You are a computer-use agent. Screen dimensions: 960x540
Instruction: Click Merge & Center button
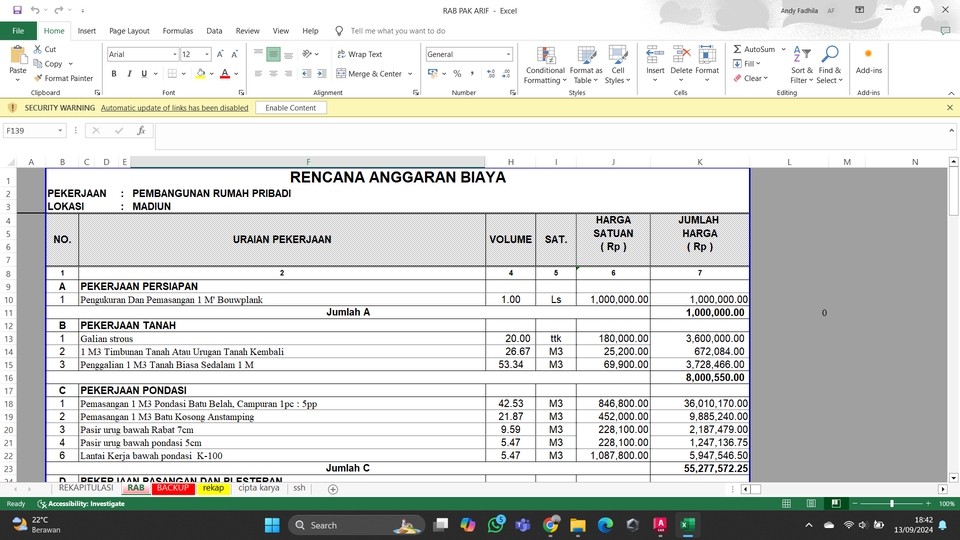[369, 73]
